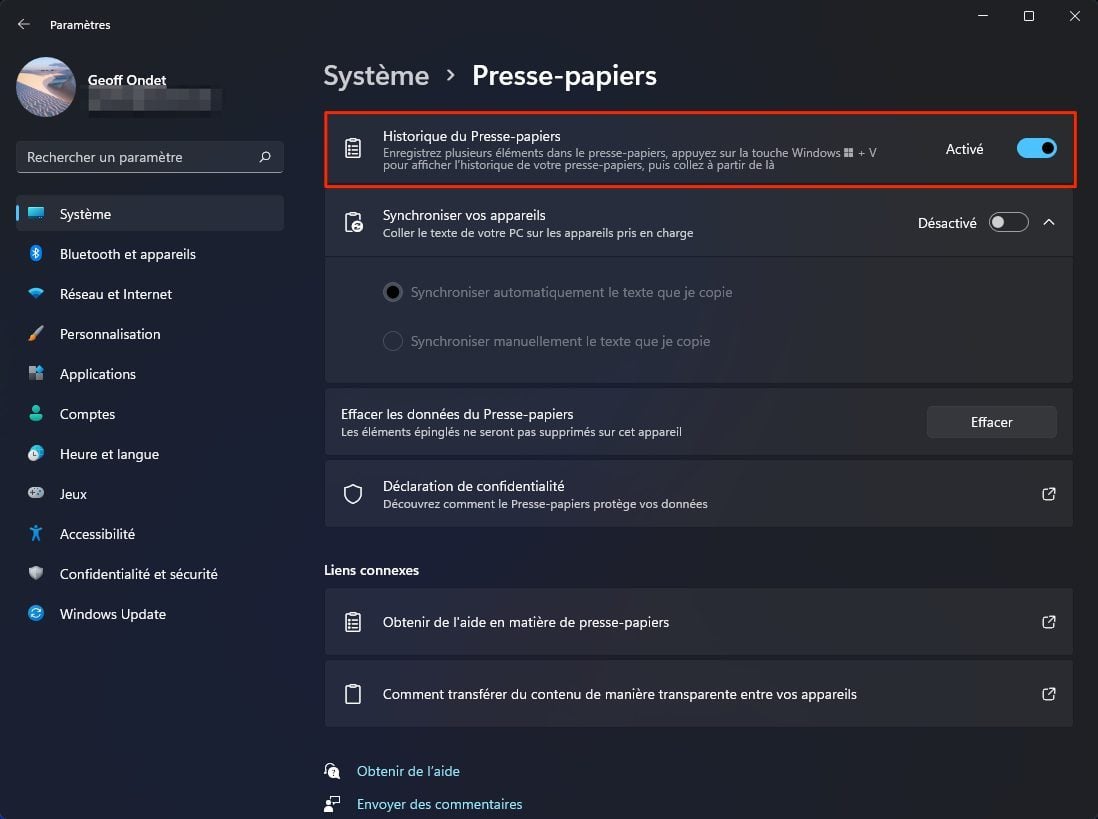Maximize the Paramètres window

coord(1029,15)
